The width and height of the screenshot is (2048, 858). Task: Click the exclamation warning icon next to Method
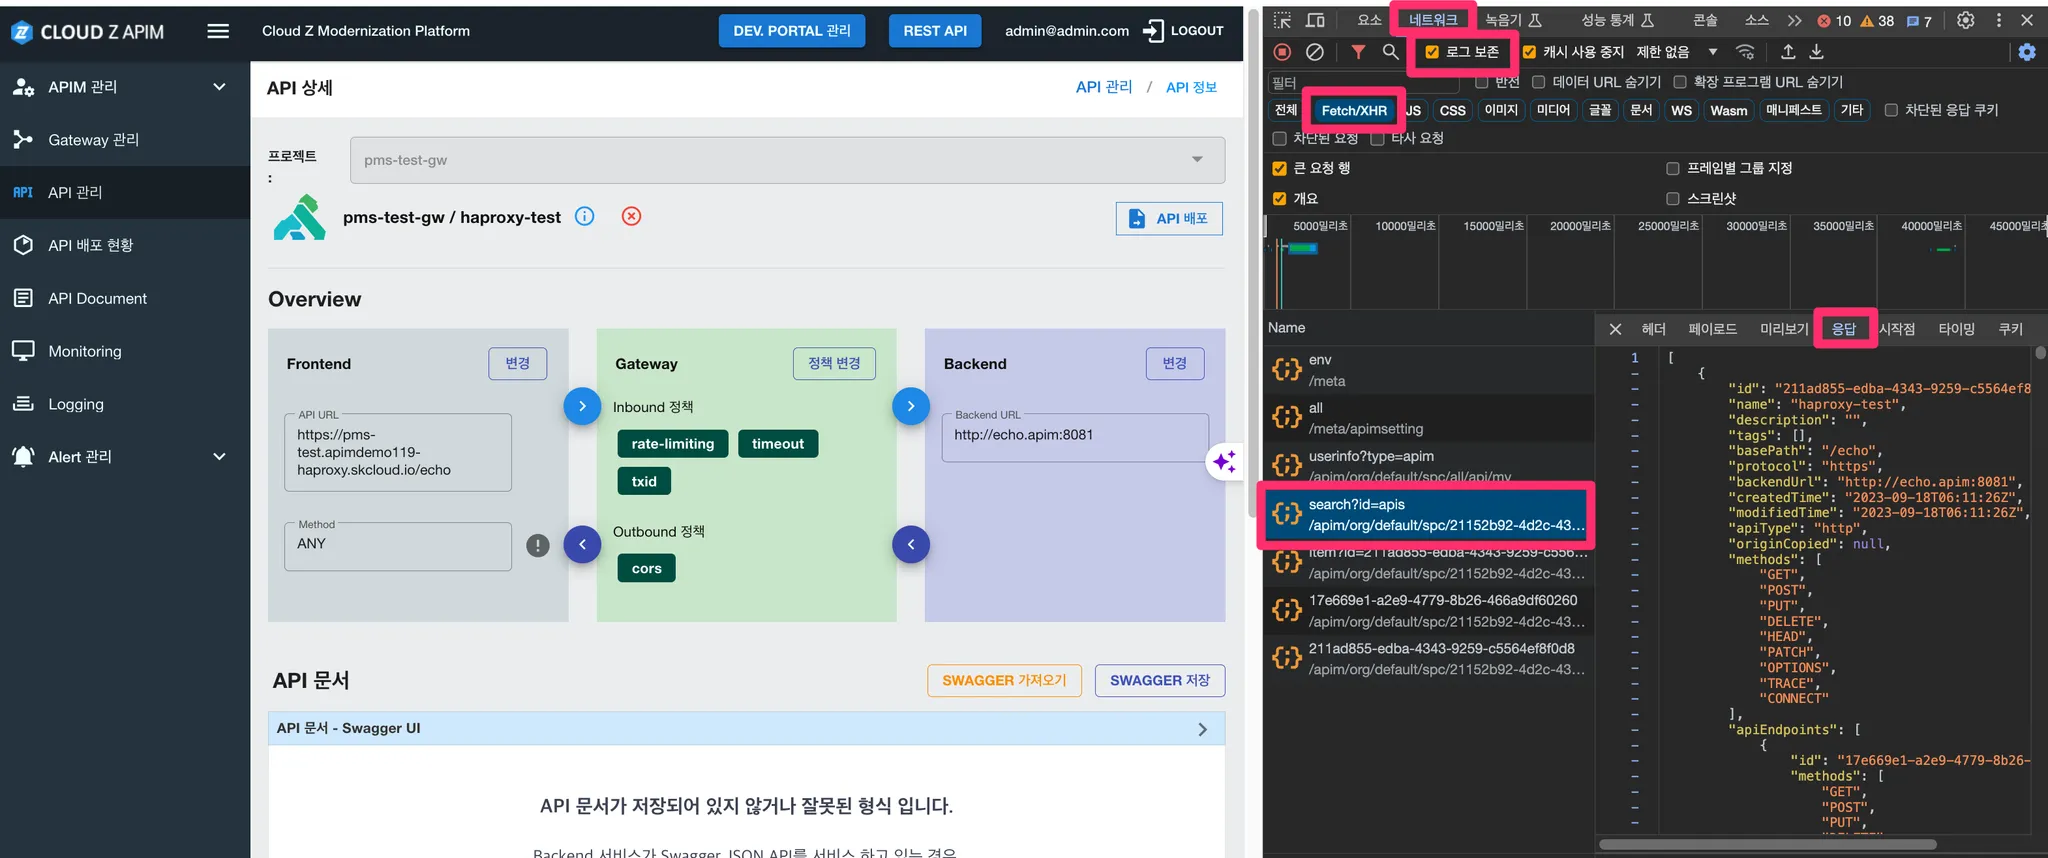(x=538, y=545)
